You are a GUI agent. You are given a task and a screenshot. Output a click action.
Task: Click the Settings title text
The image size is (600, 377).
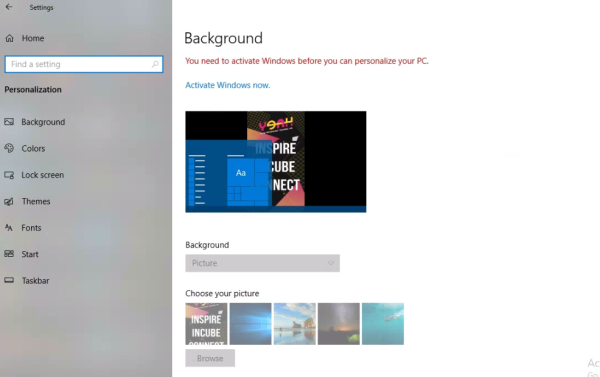pos(41,7)
